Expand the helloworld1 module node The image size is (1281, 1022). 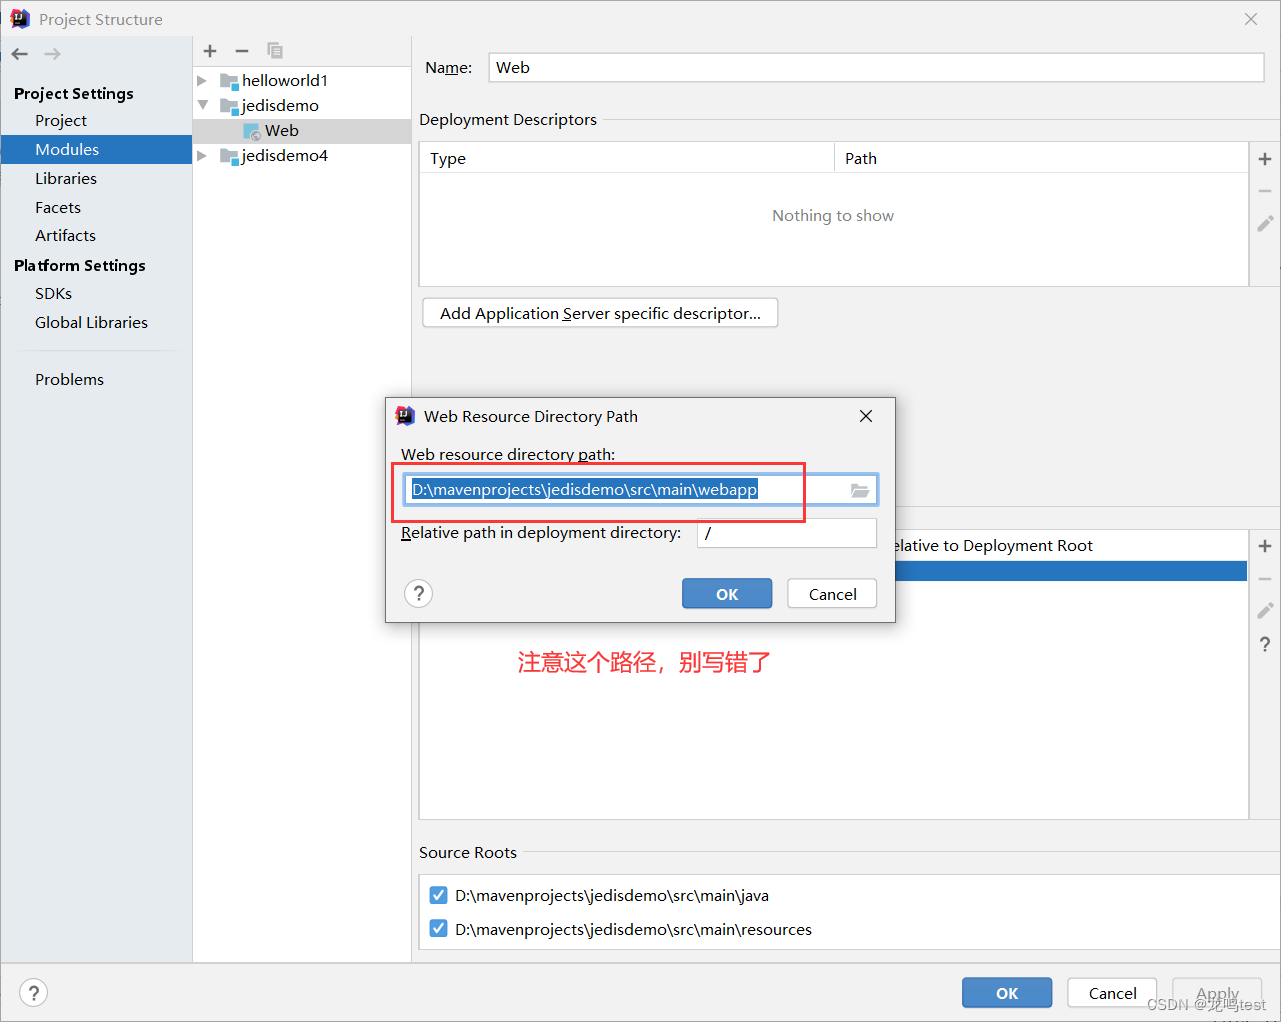point(202,80)
